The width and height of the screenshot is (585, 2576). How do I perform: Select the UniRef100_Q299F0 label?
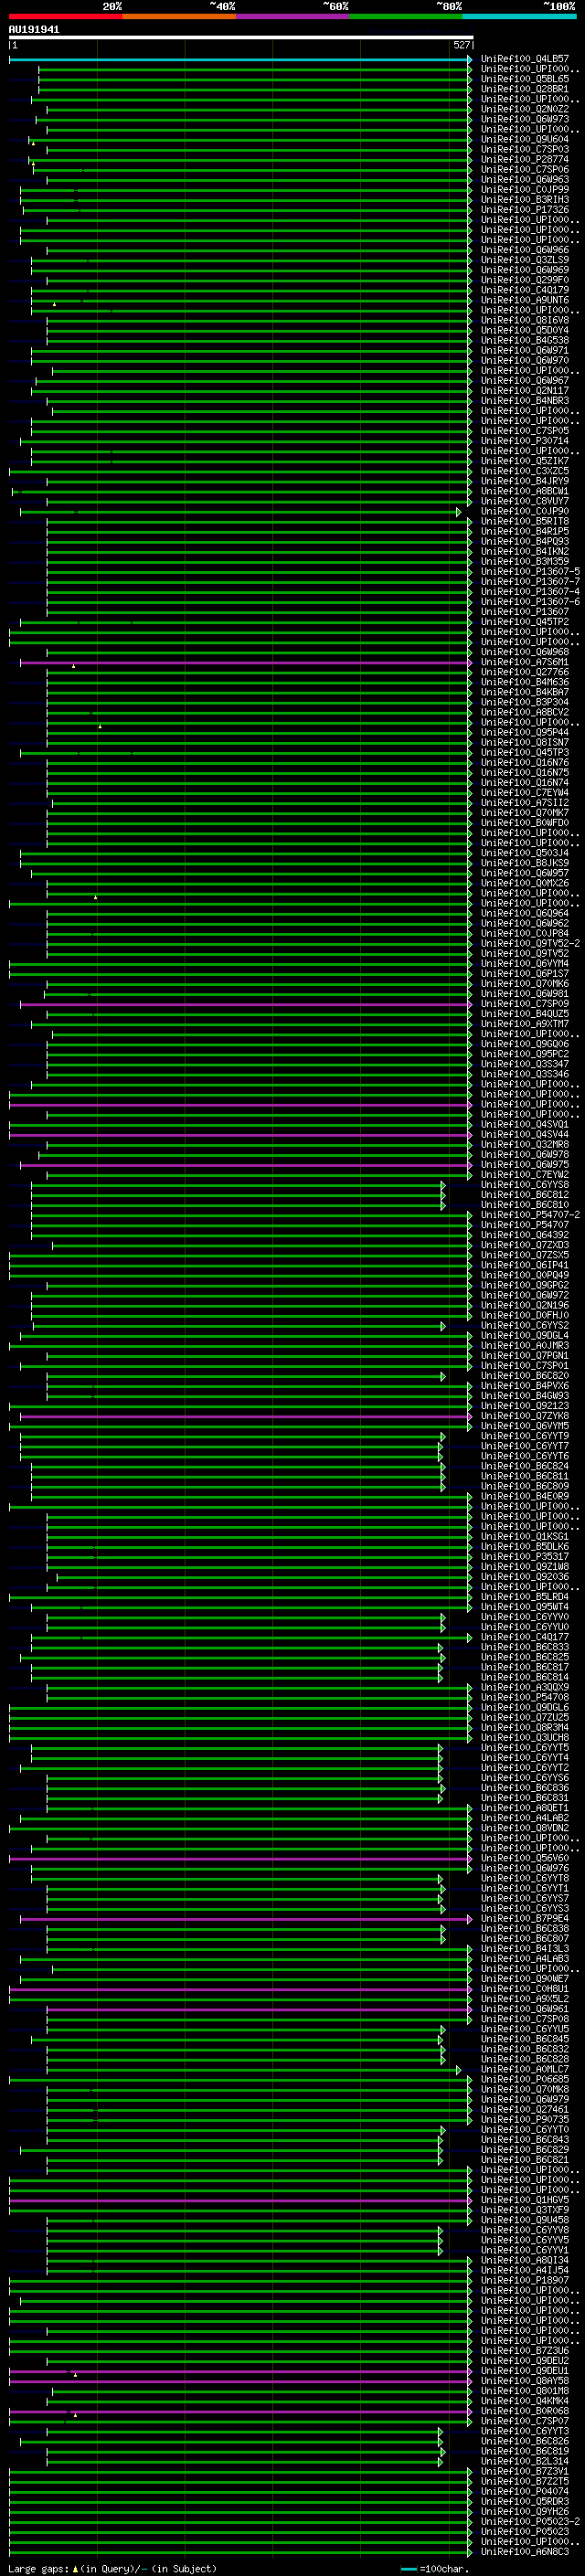pyautogui.click(x=525, y=280)
